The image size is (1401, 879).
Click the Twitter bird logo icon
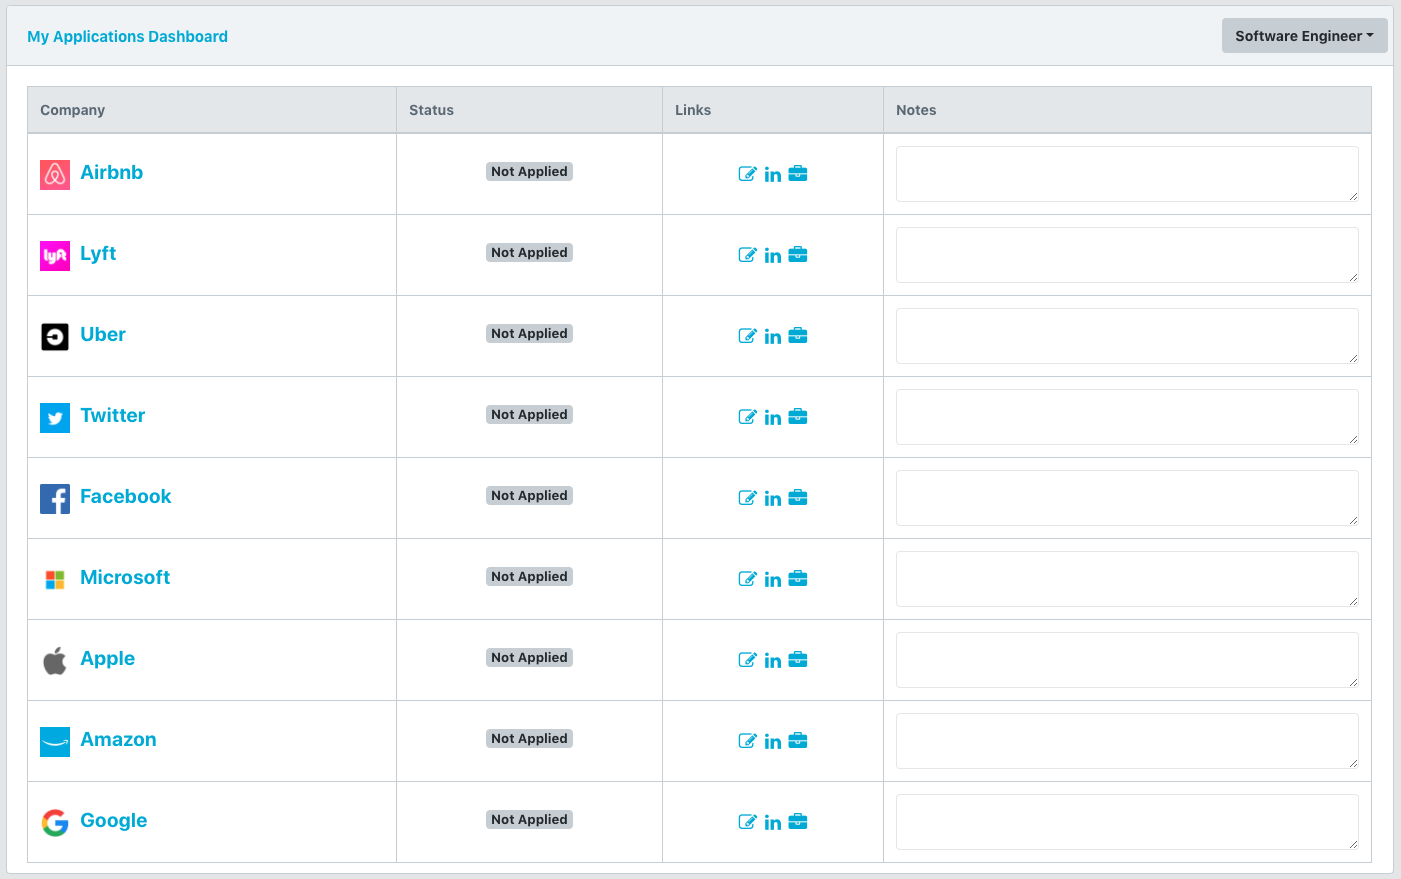pos(55,418)
